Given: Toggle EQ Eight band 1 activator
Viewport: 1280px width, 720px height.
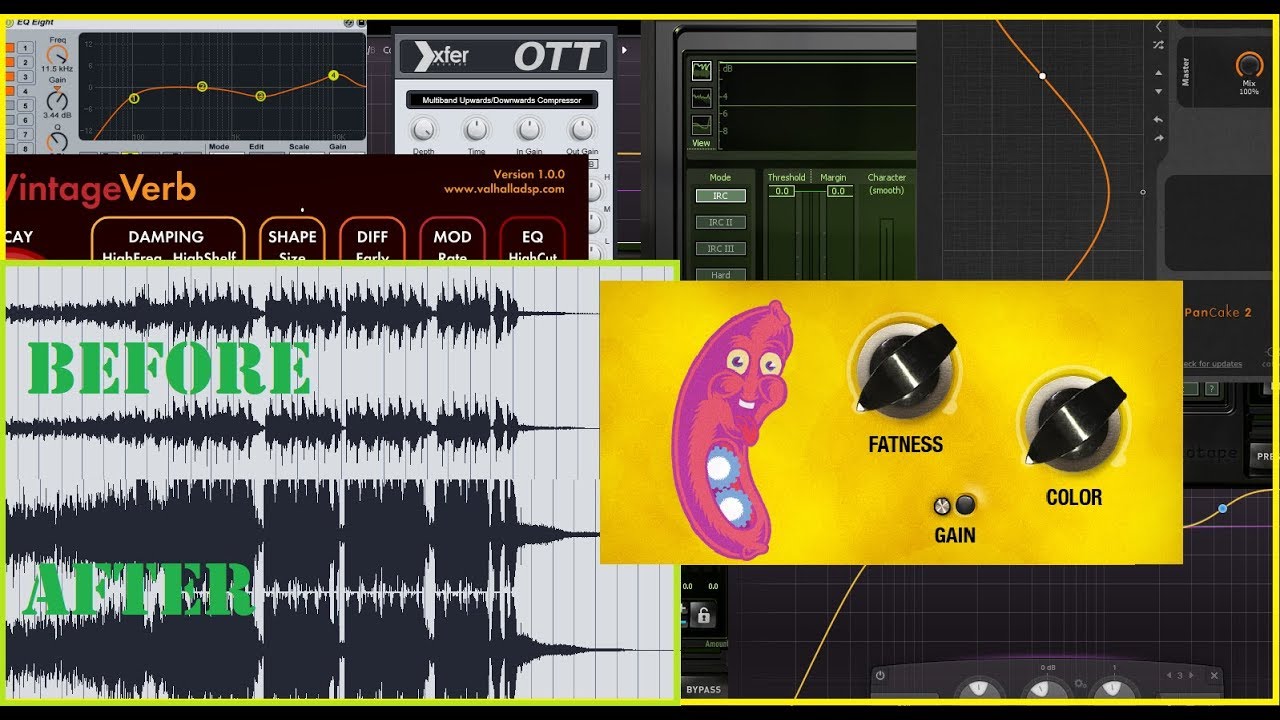Looking at the screenshot, I should (11, 48).
